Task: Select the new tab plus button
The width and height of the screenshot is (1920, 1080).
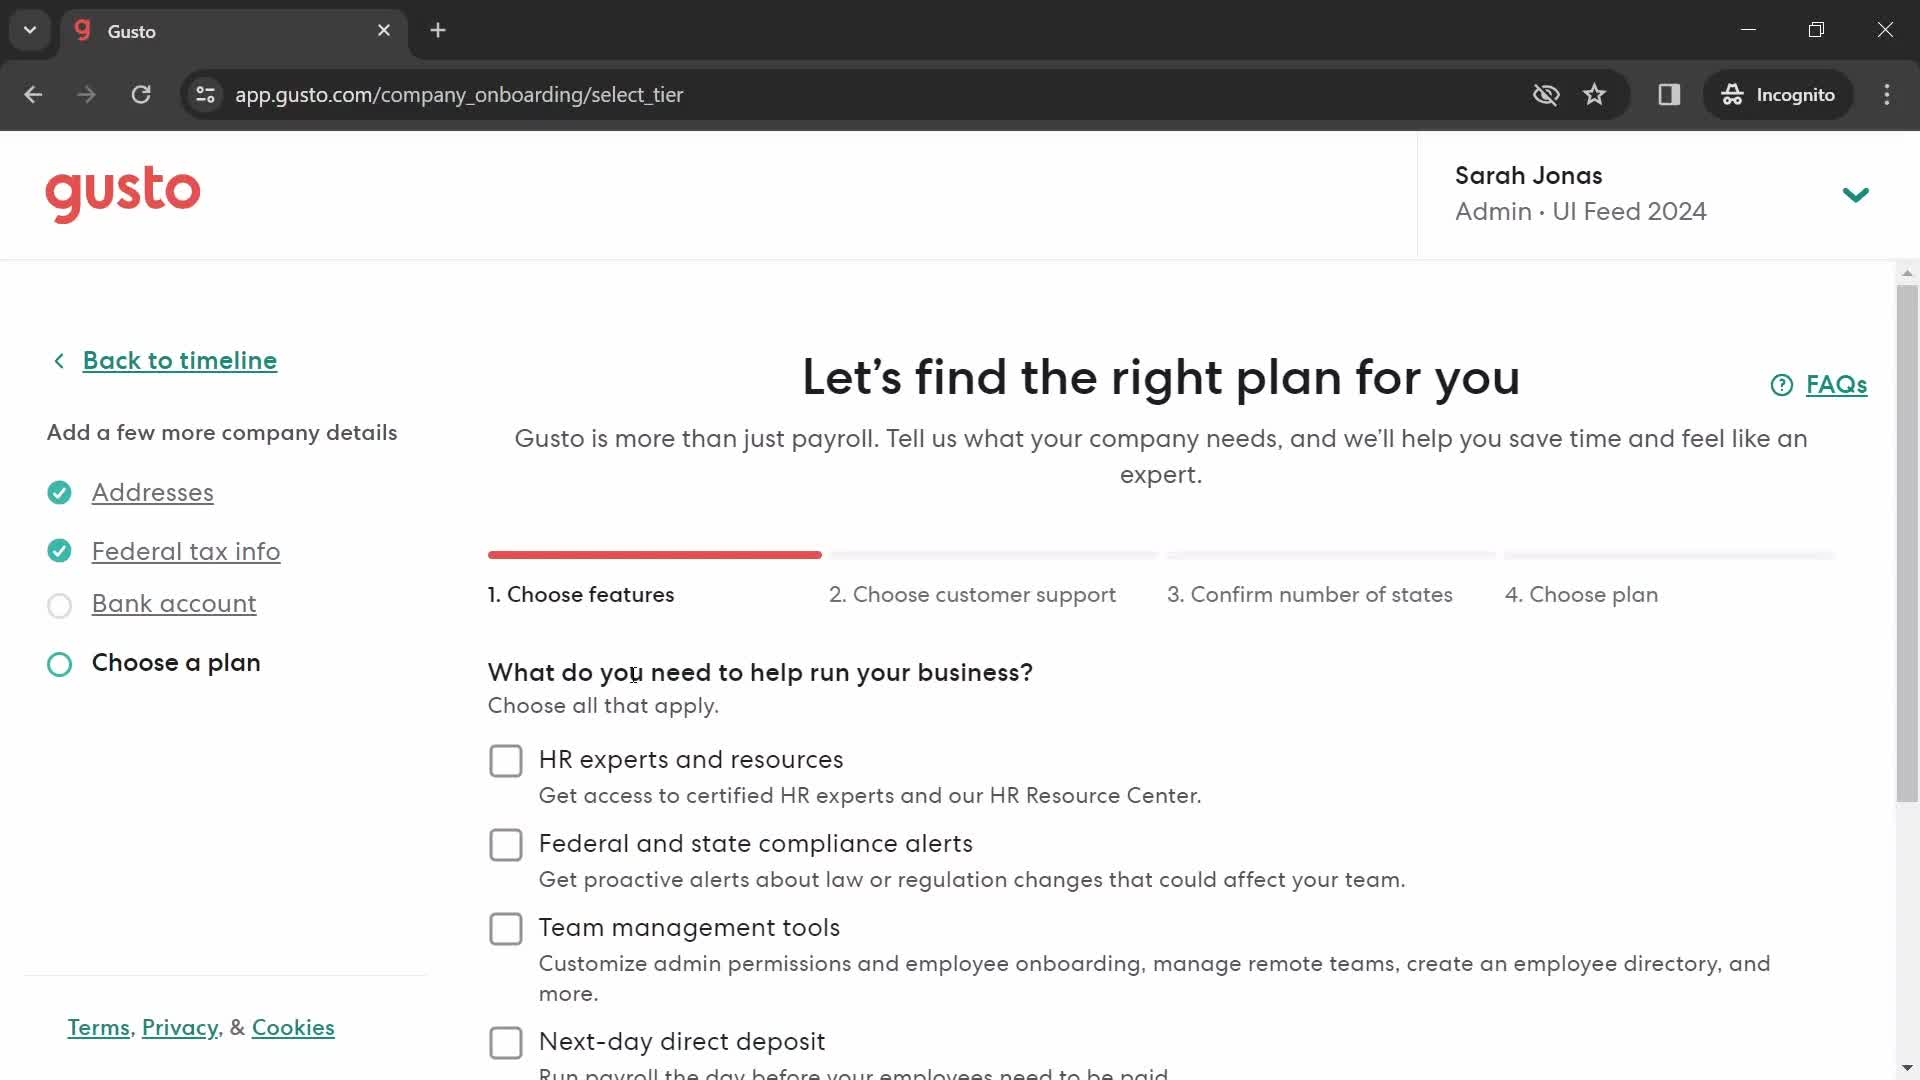Action: 440,29
